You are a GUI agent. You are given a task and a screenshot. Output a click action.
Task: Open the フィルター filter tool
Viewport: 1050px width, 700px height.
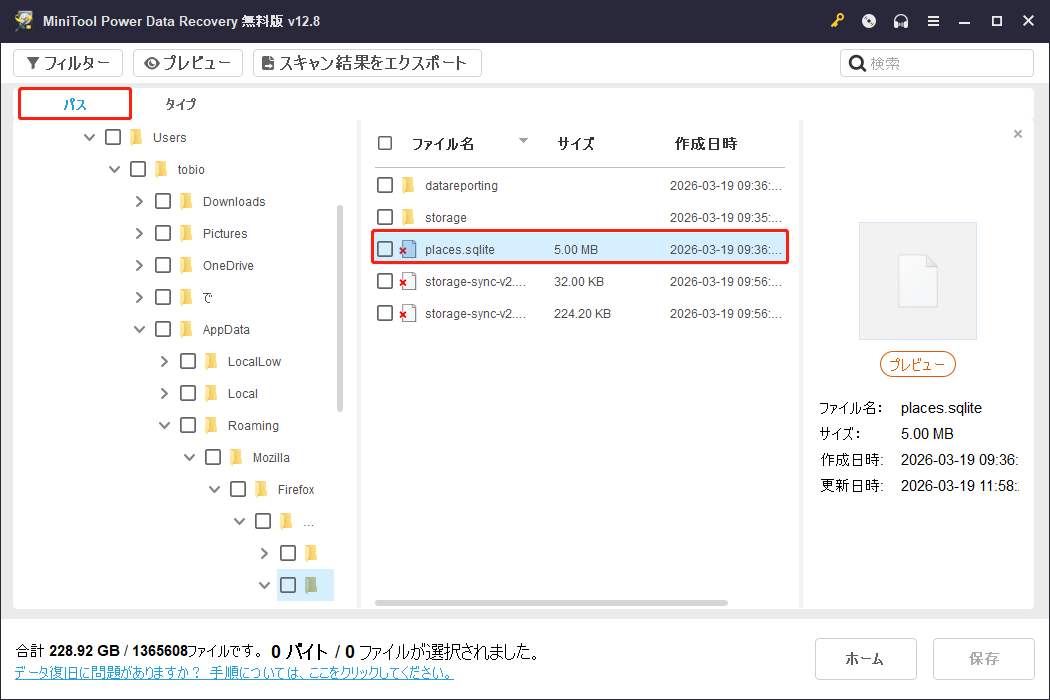68,62
